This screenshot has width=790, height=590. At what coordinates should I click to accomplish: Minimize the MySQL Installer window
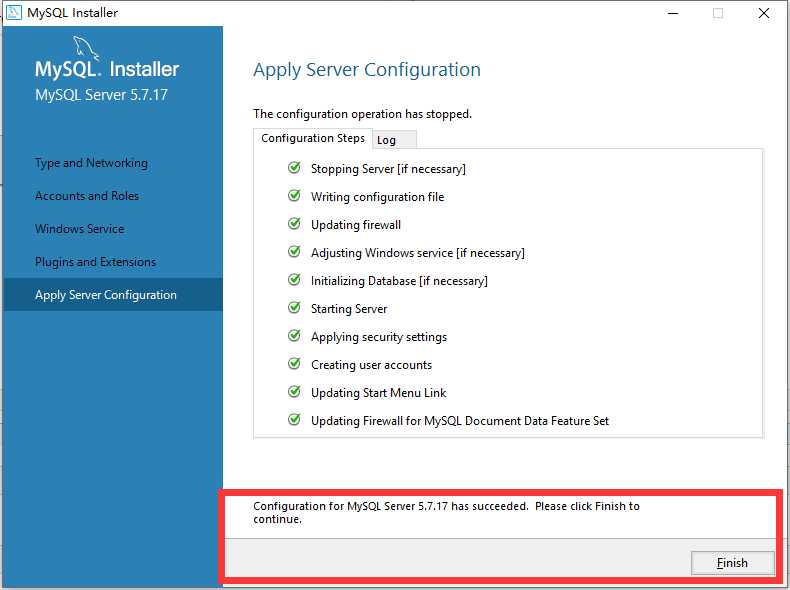pos(673,13)
